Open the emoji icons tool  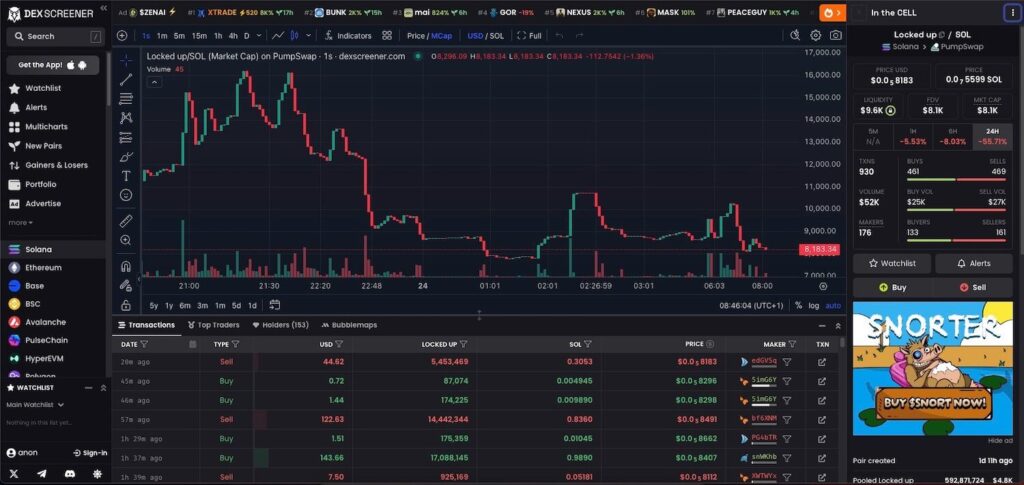(x=126, y=195)
